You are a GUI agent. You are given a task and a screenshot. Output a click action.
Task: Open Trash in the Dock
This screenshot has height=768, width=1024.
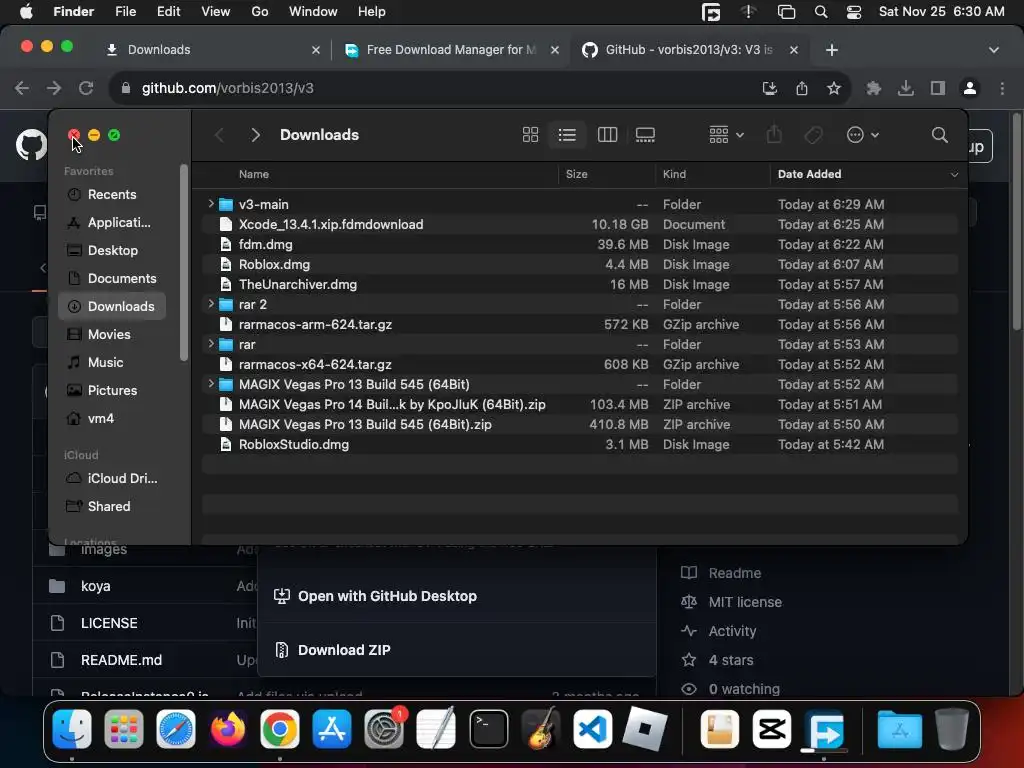(952, 729)
